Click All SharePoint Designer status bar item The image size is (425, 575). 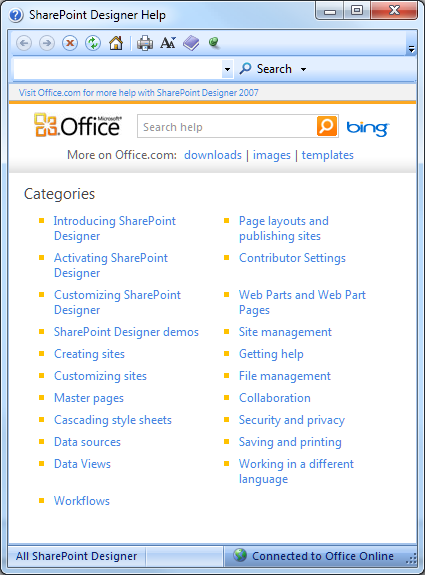tap(76, 556)
